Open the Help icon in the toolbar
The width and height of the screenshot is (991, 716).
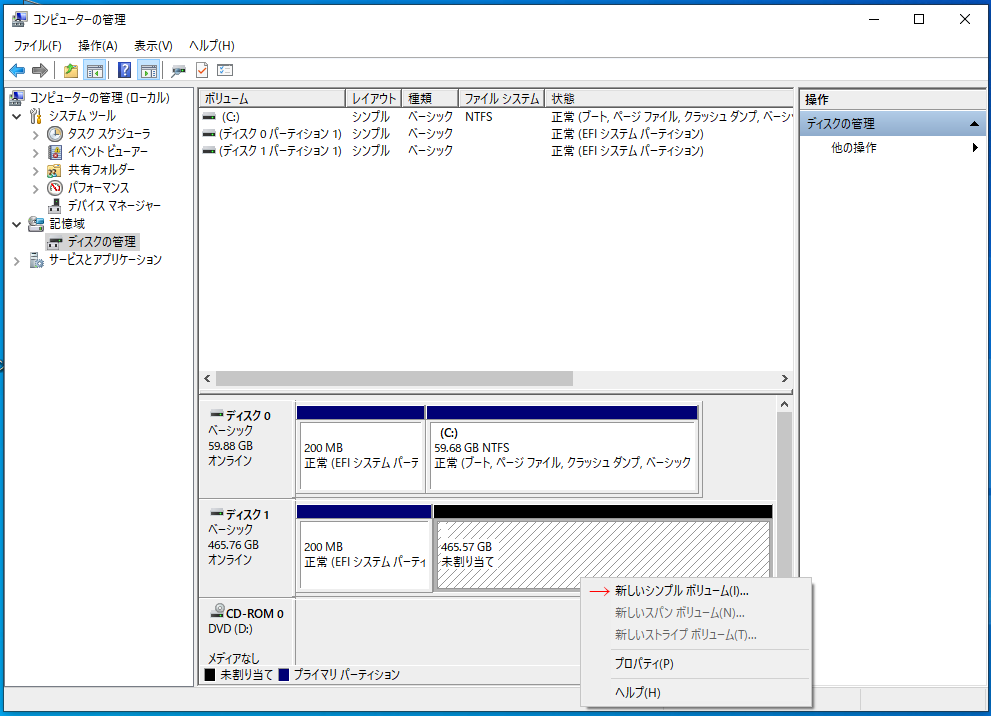(123, 70)
